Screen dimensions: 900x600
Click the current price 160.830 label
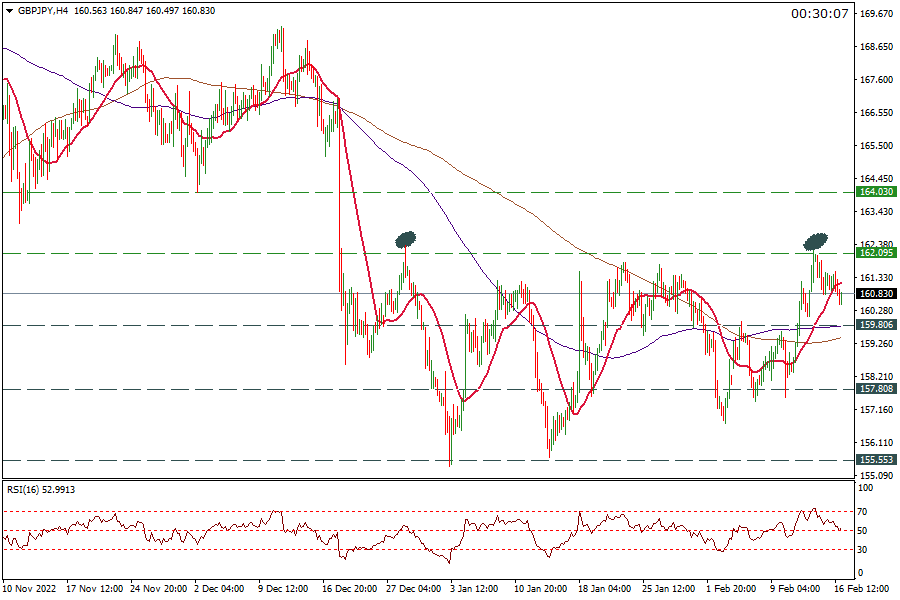[876, 294]
